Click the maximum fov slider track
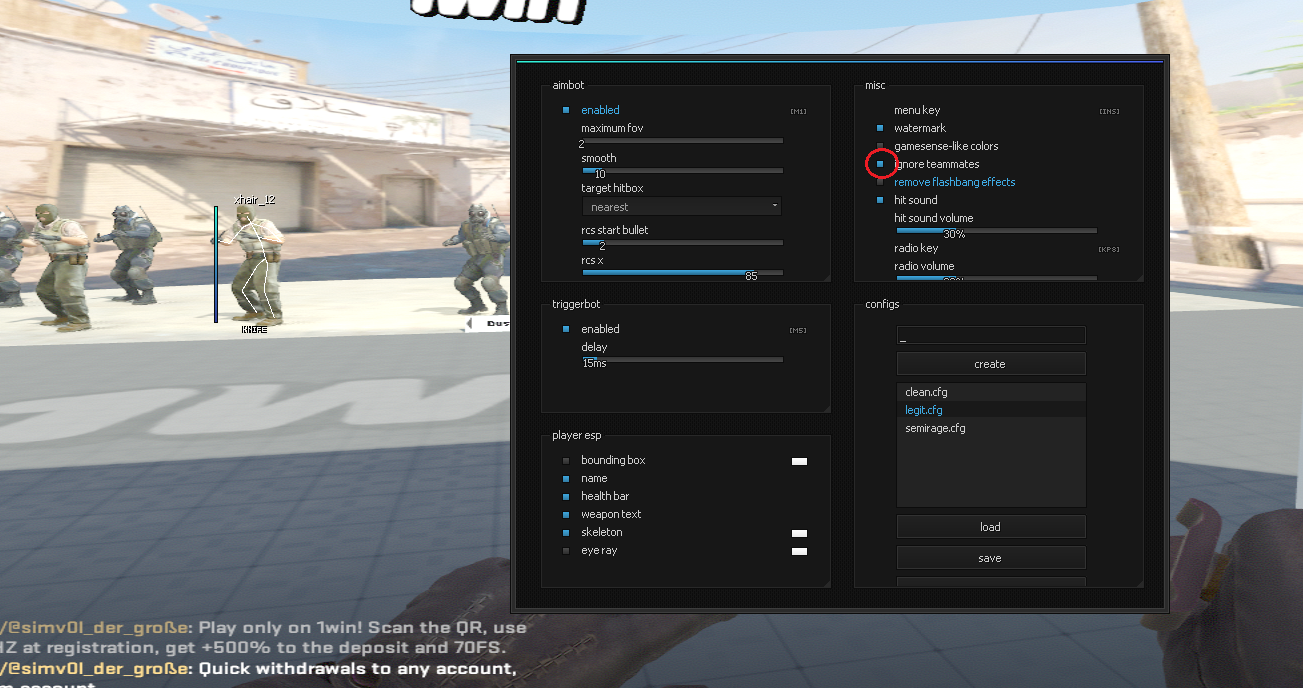This screenshot has width=1303, height=688. (682, 141)
